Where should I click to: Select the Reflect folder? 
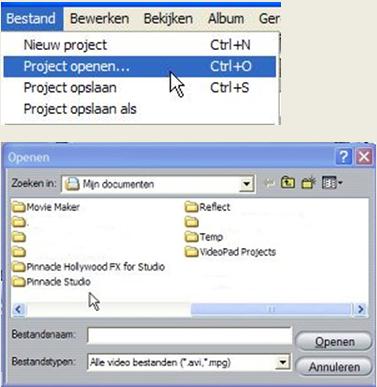(207, 207)
